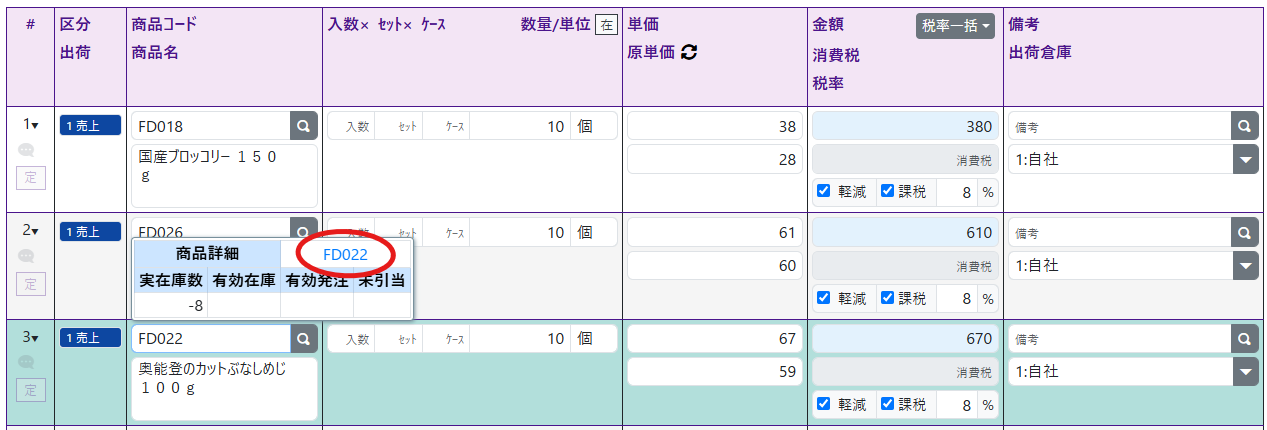Image resolution: width=1267 pixels, height=430 pixels.
Task: Expand the 出荷倉庫 dropdown in row 1
Action: pyautogui.click(x=1244, y=160)
